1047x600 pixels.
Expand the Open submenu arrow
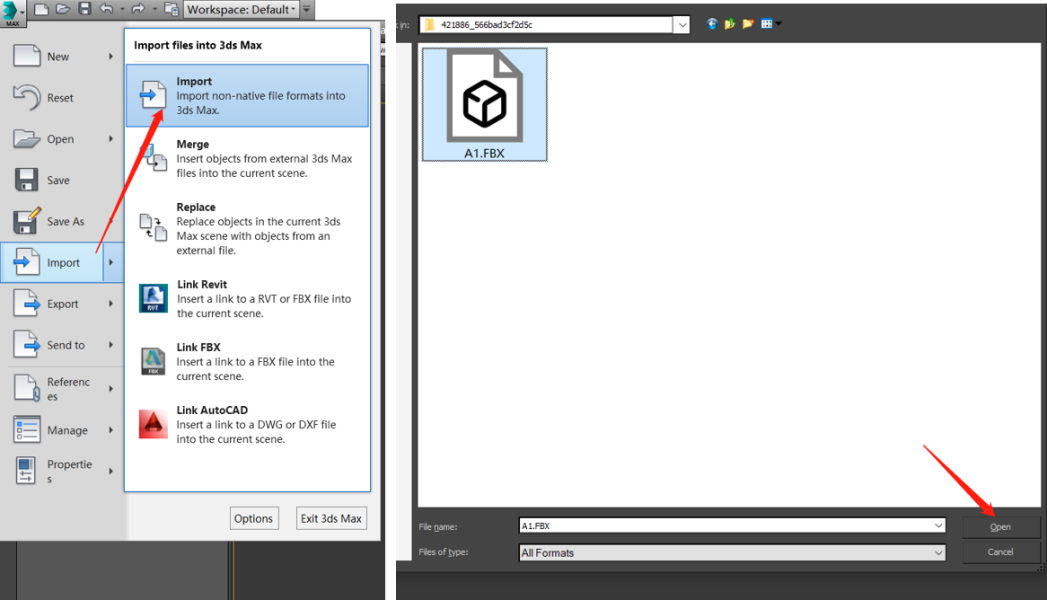click(111, 139)
